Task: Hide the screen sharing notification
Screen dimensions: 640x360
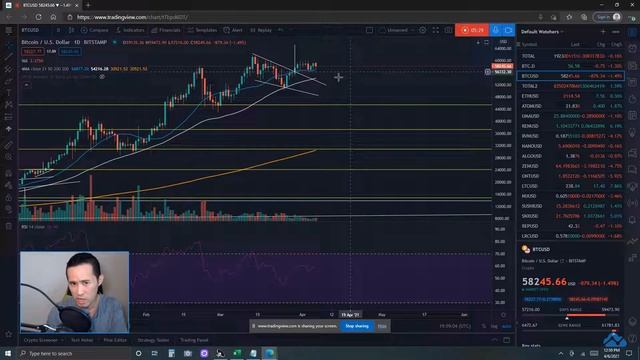Action: (x=382, y=326)
